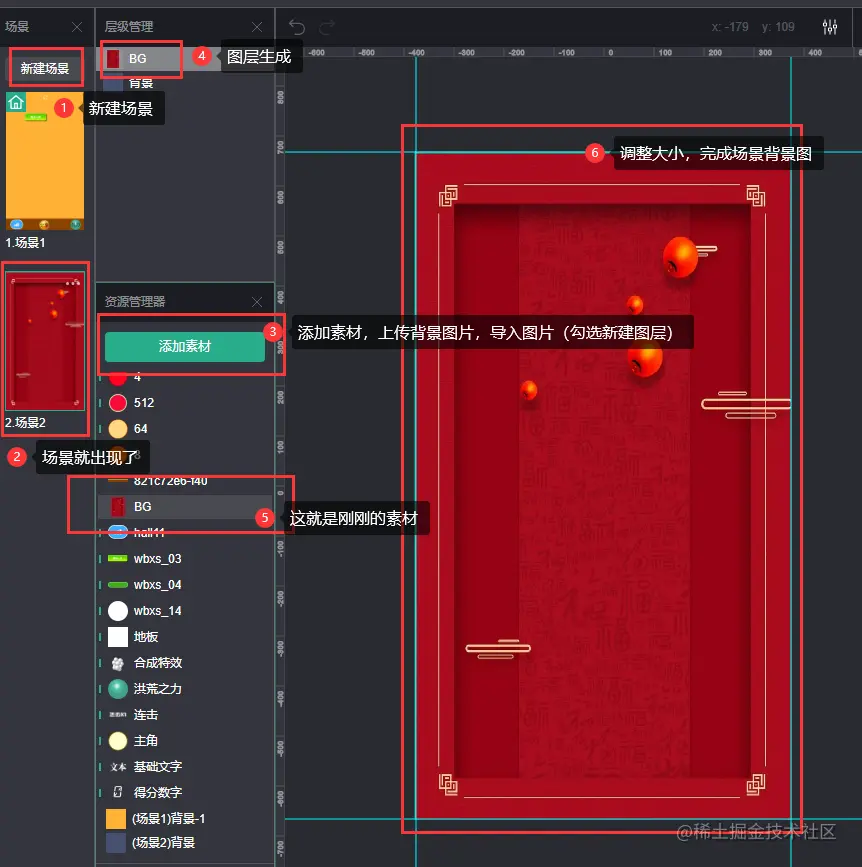Select the red 场景2 thumbnail

tap(45, 341)
